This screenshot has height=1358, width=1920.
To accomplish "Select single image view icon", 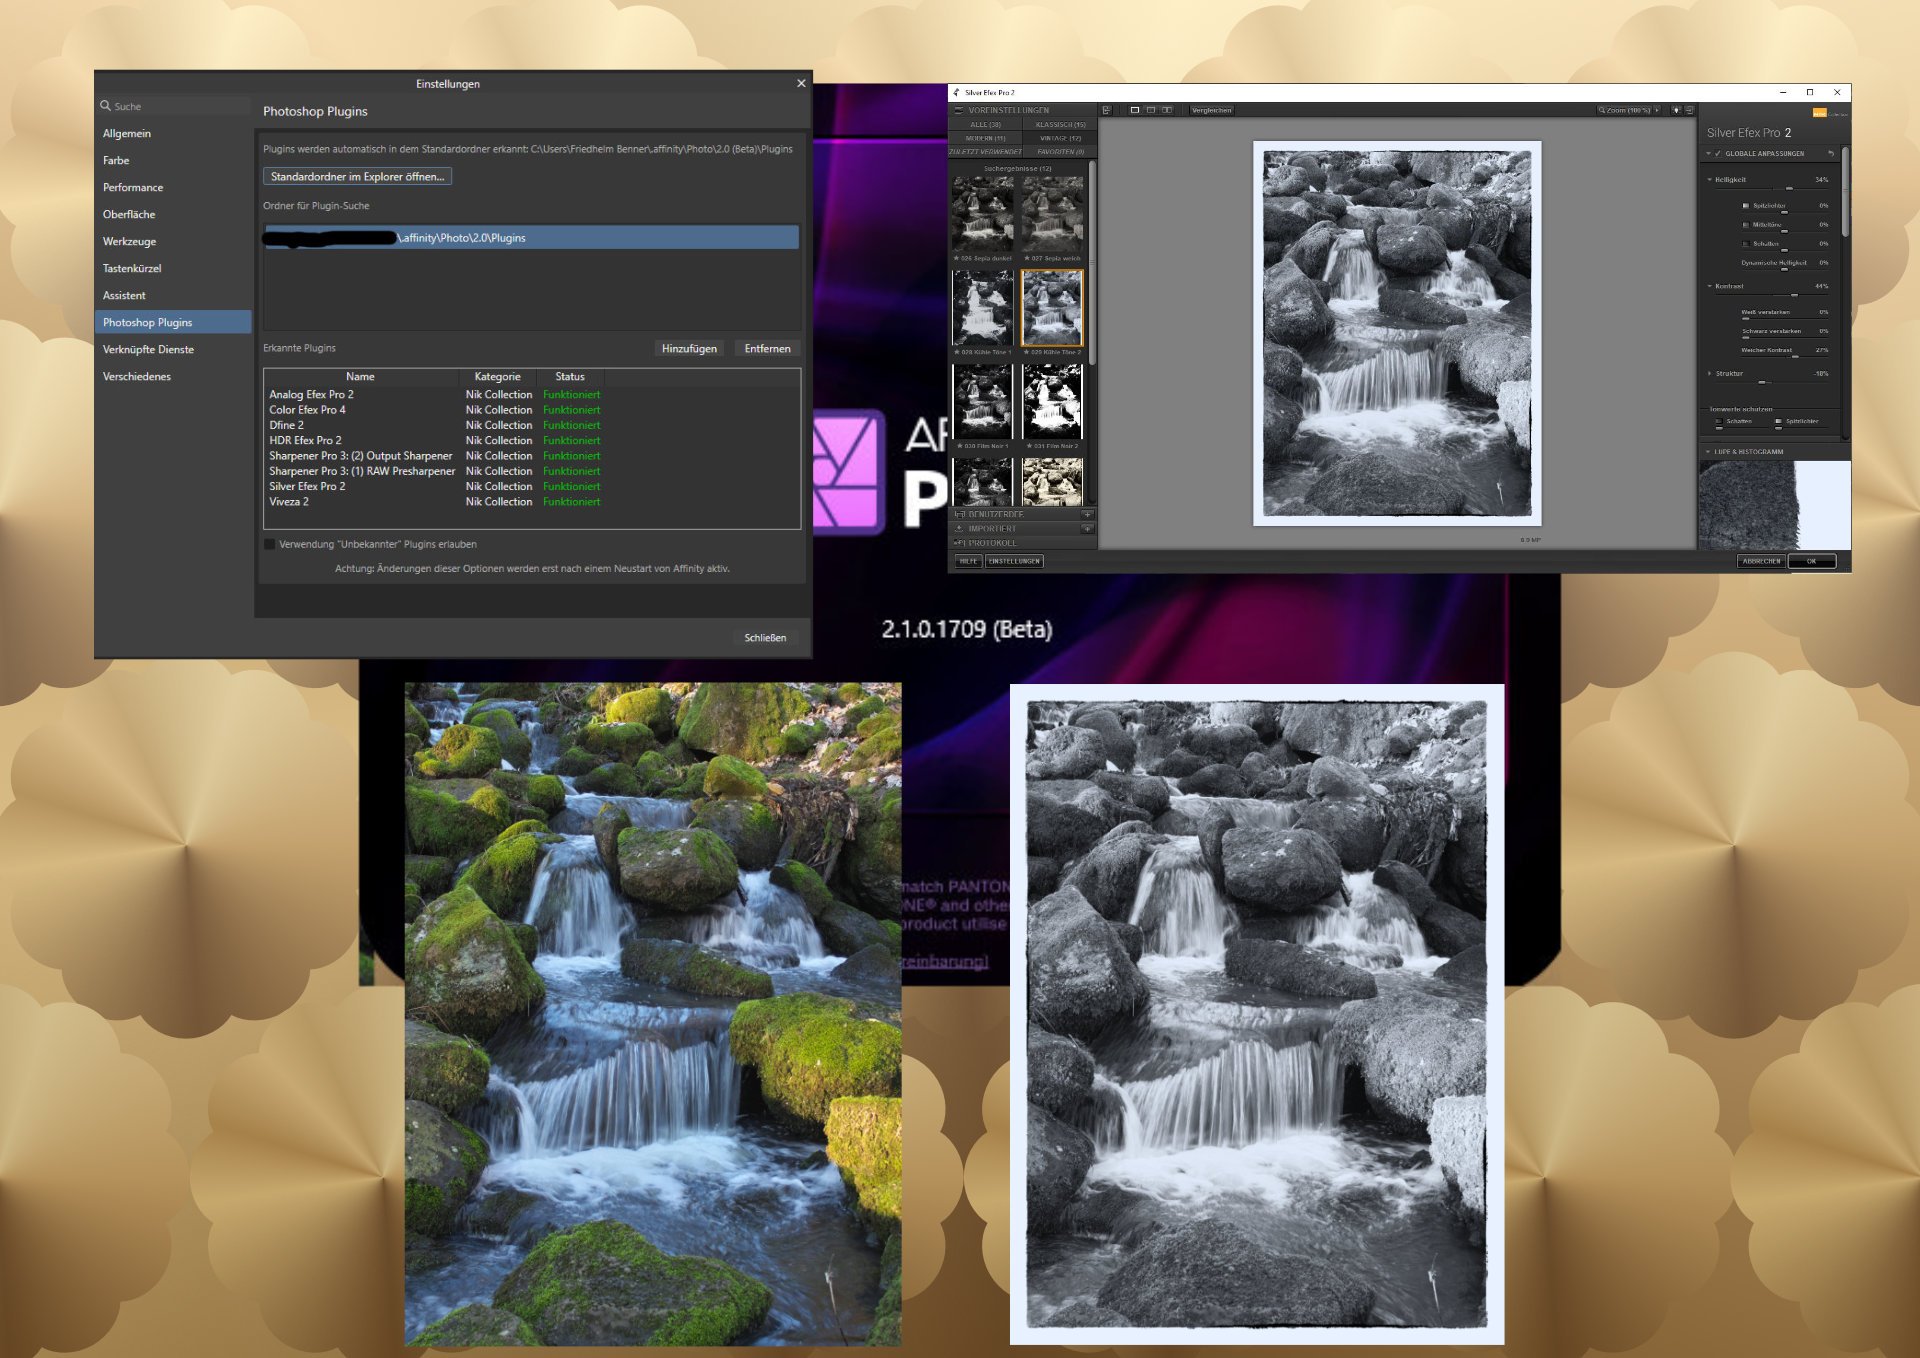I will click(x=1135, y=110).
